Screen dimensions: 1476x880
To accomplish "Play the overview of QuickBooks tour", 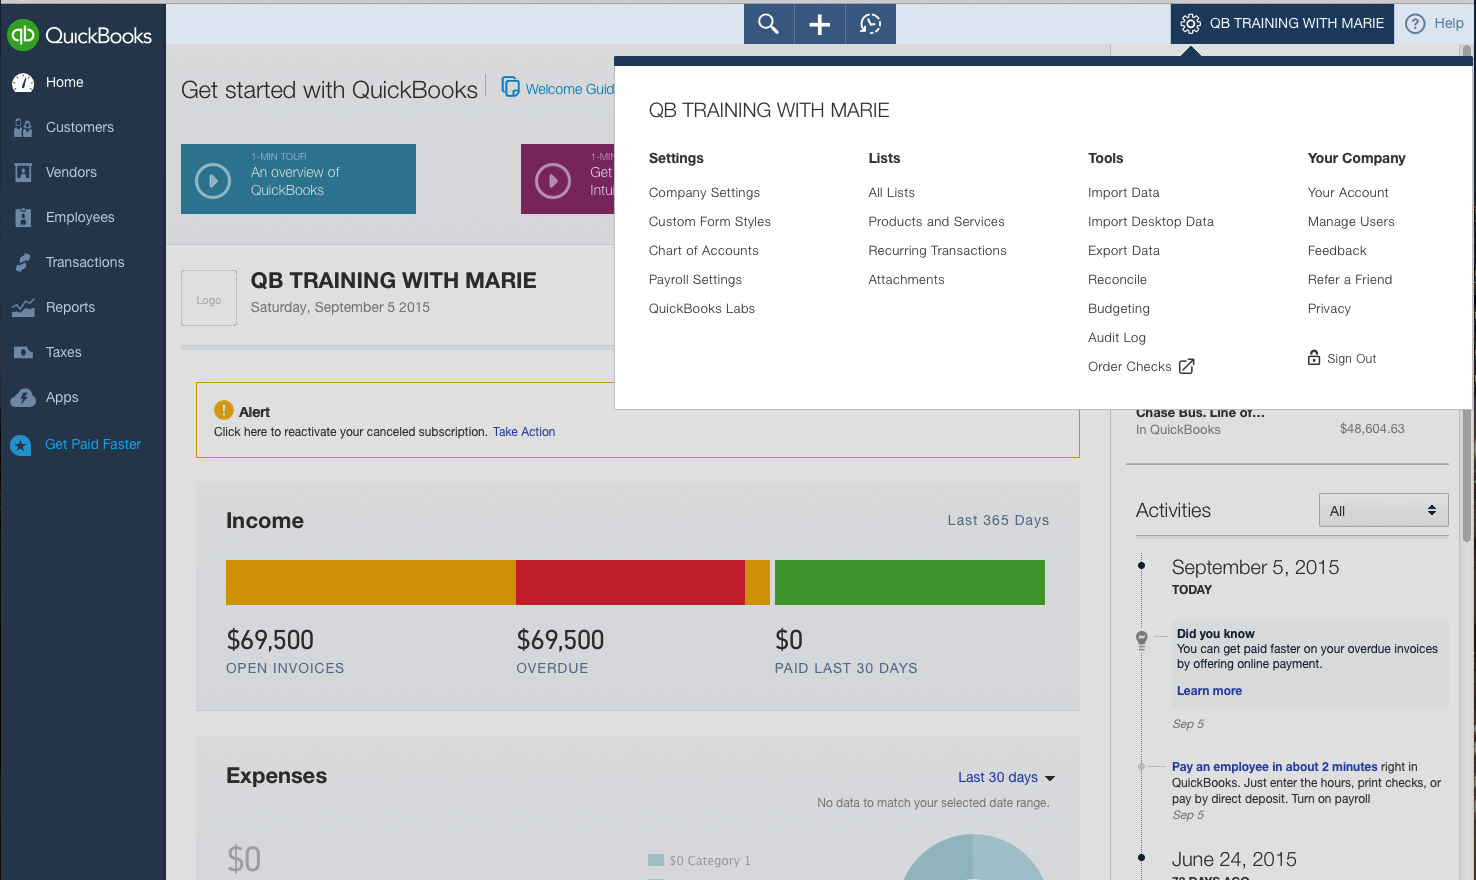I will point(213,181).
